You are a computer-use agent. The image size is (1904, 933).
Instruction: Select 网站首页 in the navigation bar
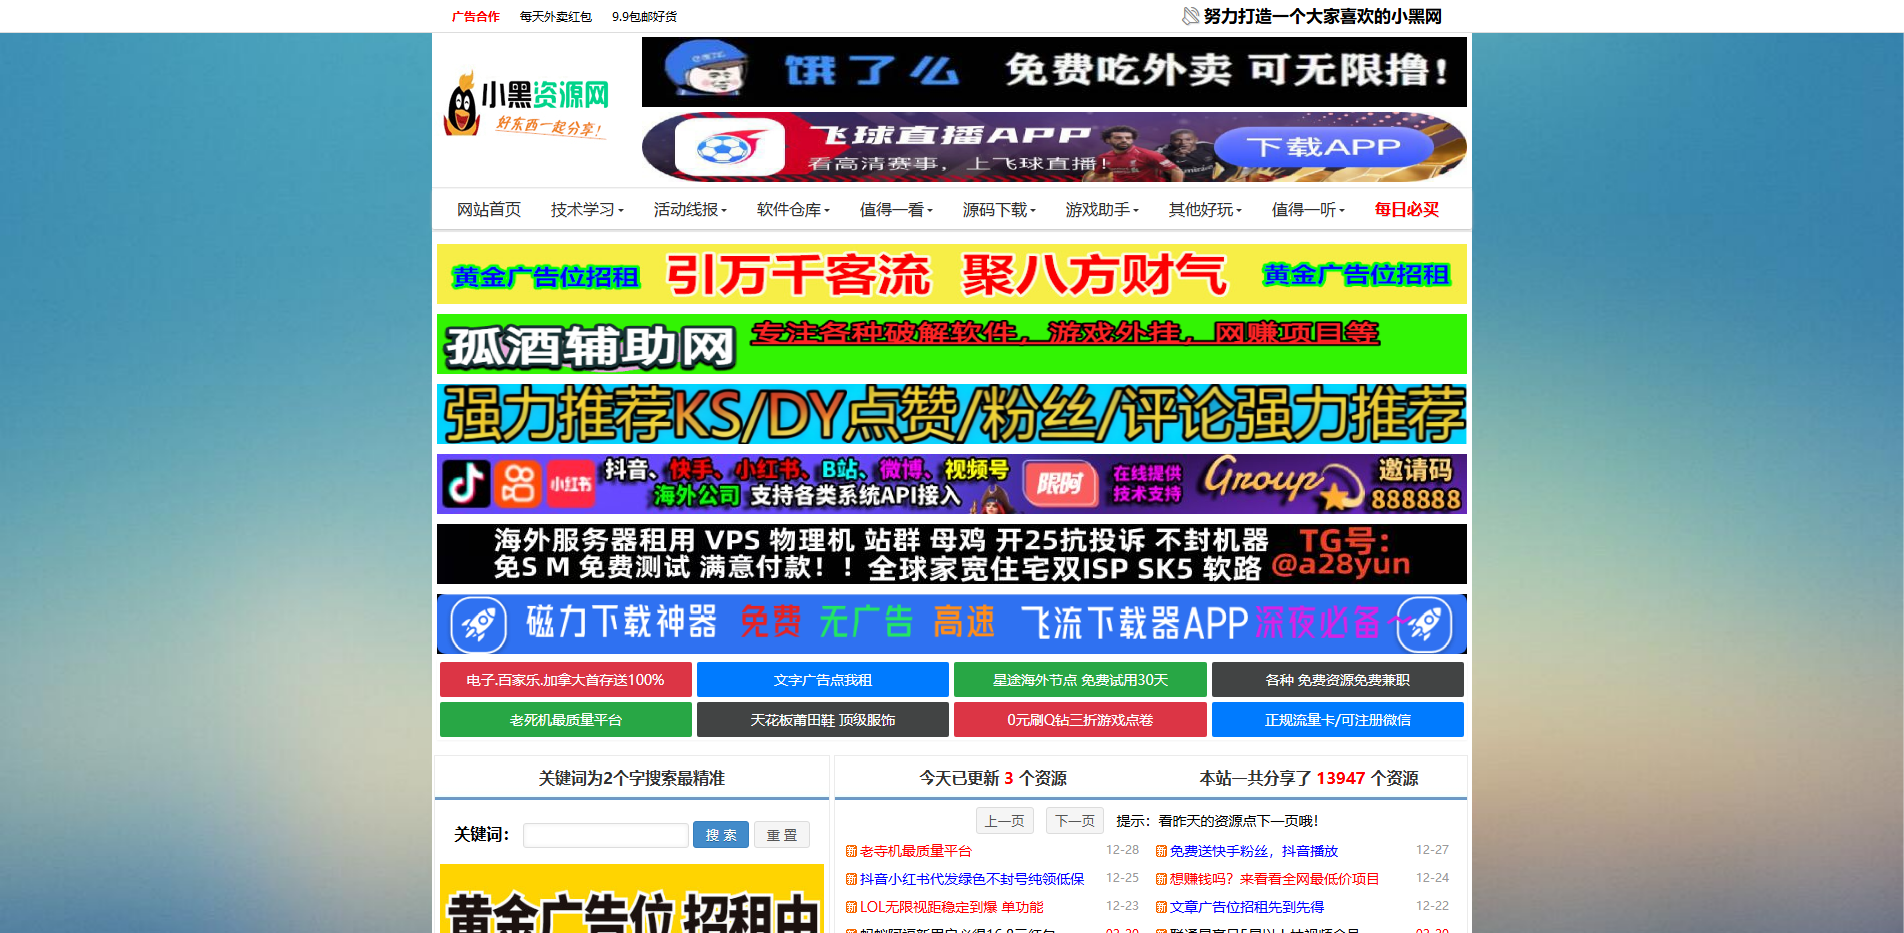(x=489, y=209)
